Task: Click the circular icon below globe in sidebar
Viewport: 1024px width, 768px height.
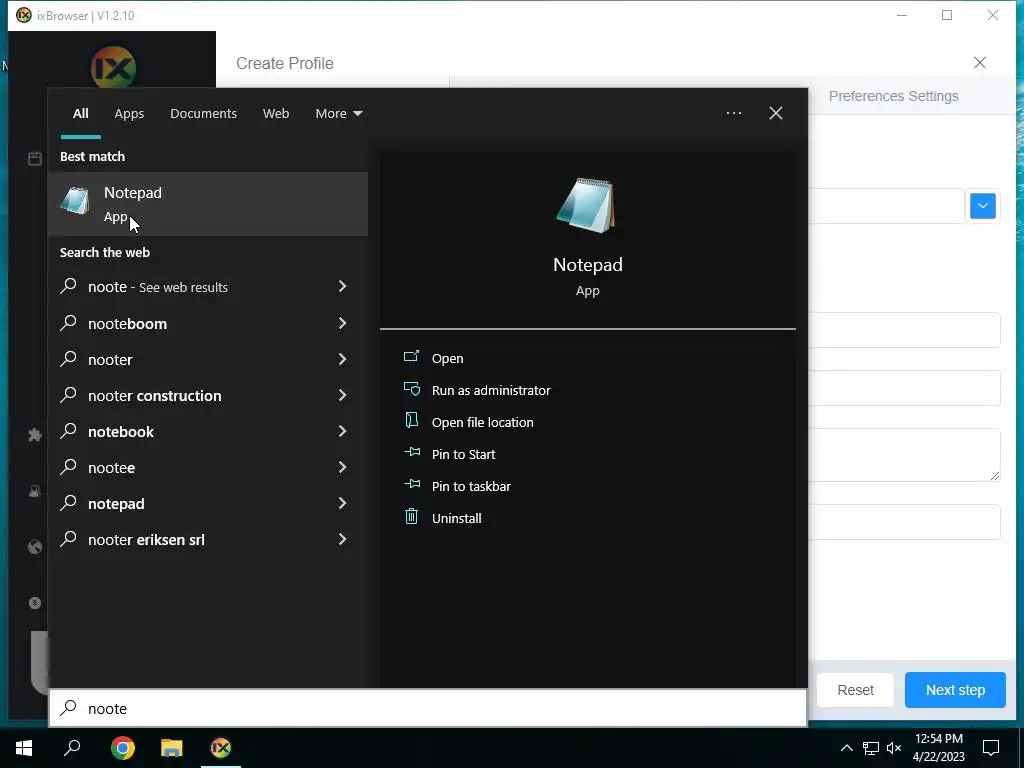Action: (35, 603)
